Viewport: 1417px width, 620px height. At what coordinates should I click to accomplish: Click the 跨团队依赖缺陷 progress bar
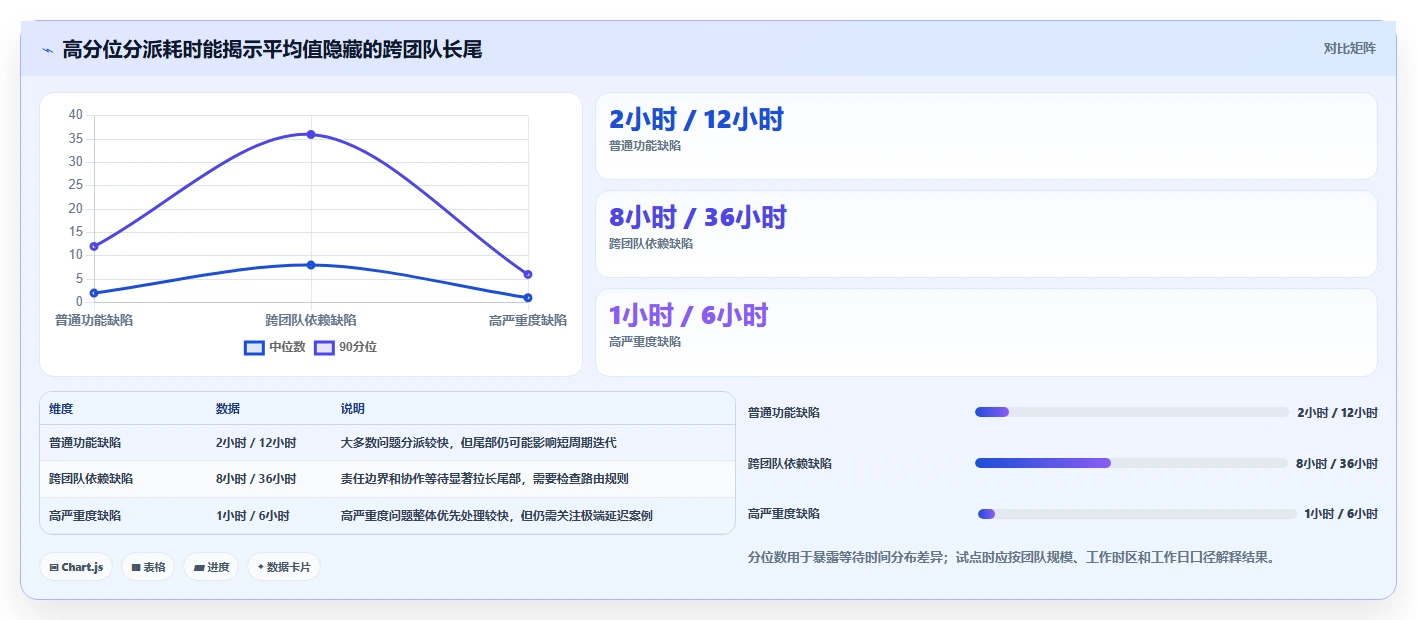(1131, 463)
